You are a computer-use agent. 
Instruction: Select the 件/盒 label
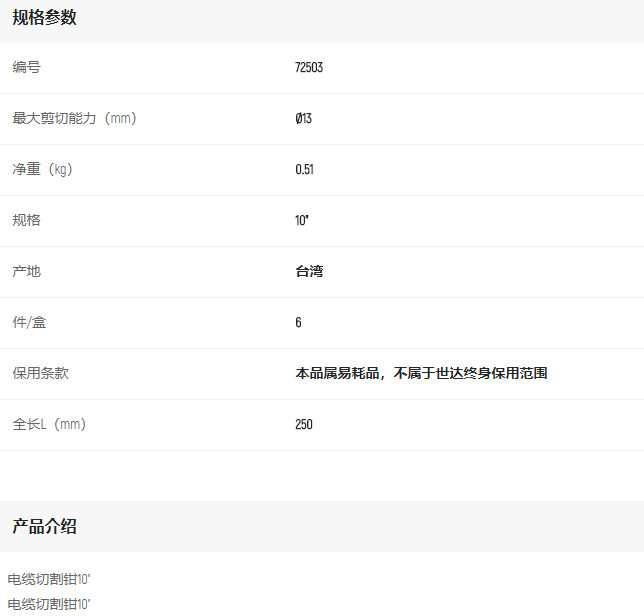coord(29,323)
